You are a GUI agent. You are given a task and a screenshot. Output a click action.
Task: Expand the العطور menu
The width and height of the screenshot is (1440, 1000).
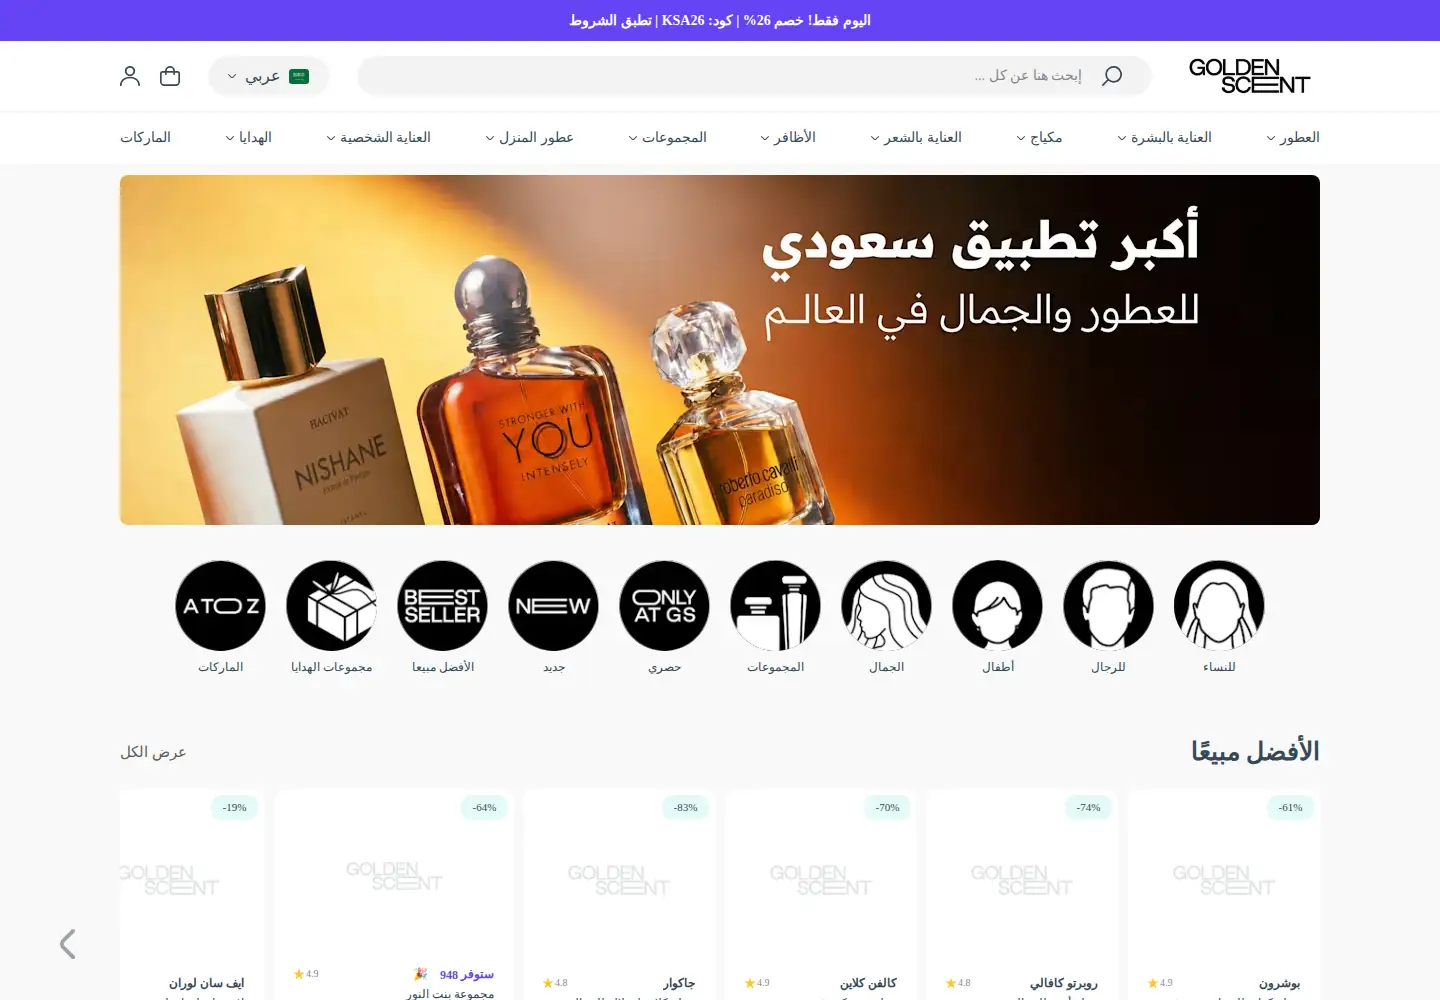(x=1293, y=137)
